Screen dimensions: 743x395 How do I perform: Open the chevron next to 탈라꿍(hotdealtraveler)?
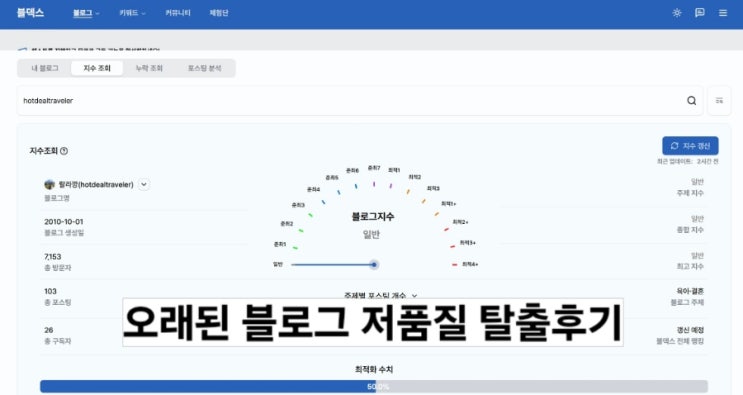click(x=144, y=184)
